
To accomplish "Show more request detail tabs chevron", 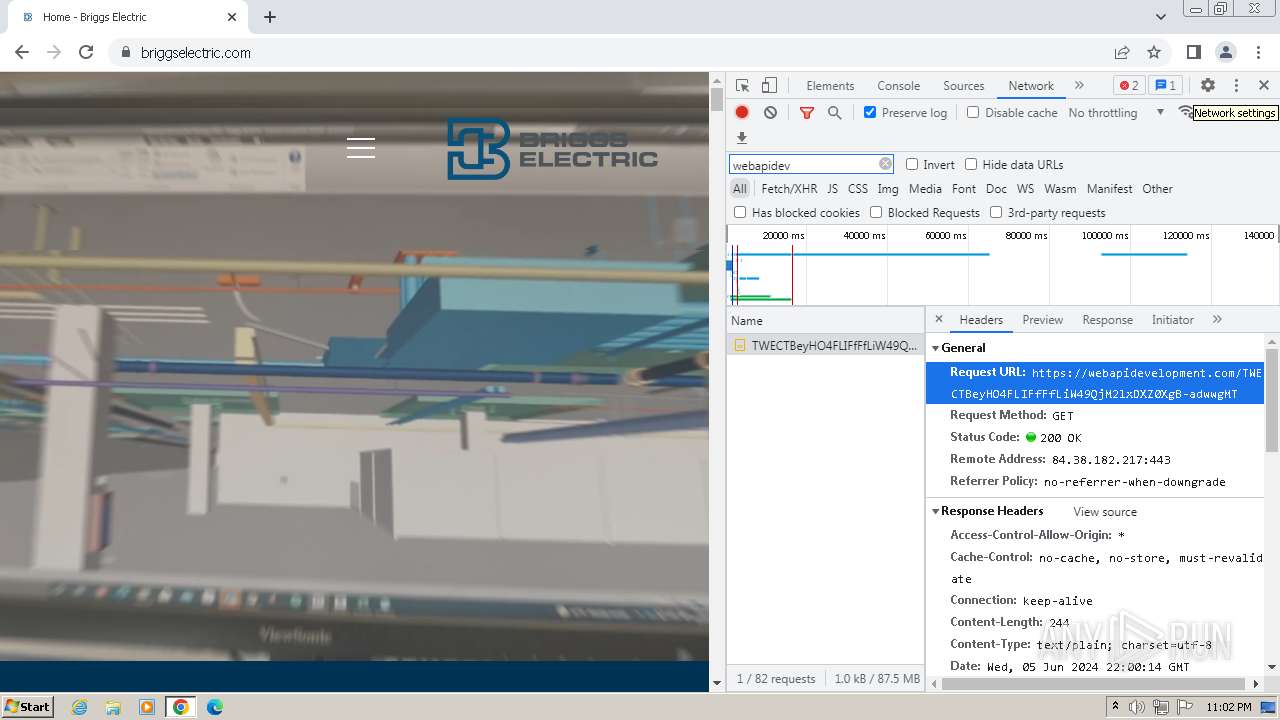I will (1217, 319).
